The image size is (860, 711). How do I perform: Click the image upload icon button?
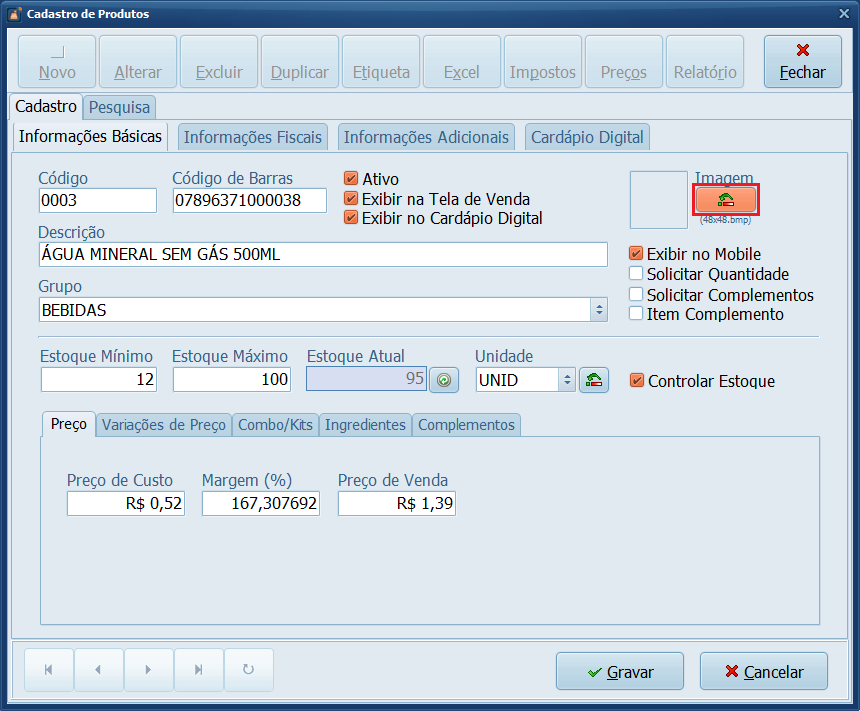coord(725,200)
